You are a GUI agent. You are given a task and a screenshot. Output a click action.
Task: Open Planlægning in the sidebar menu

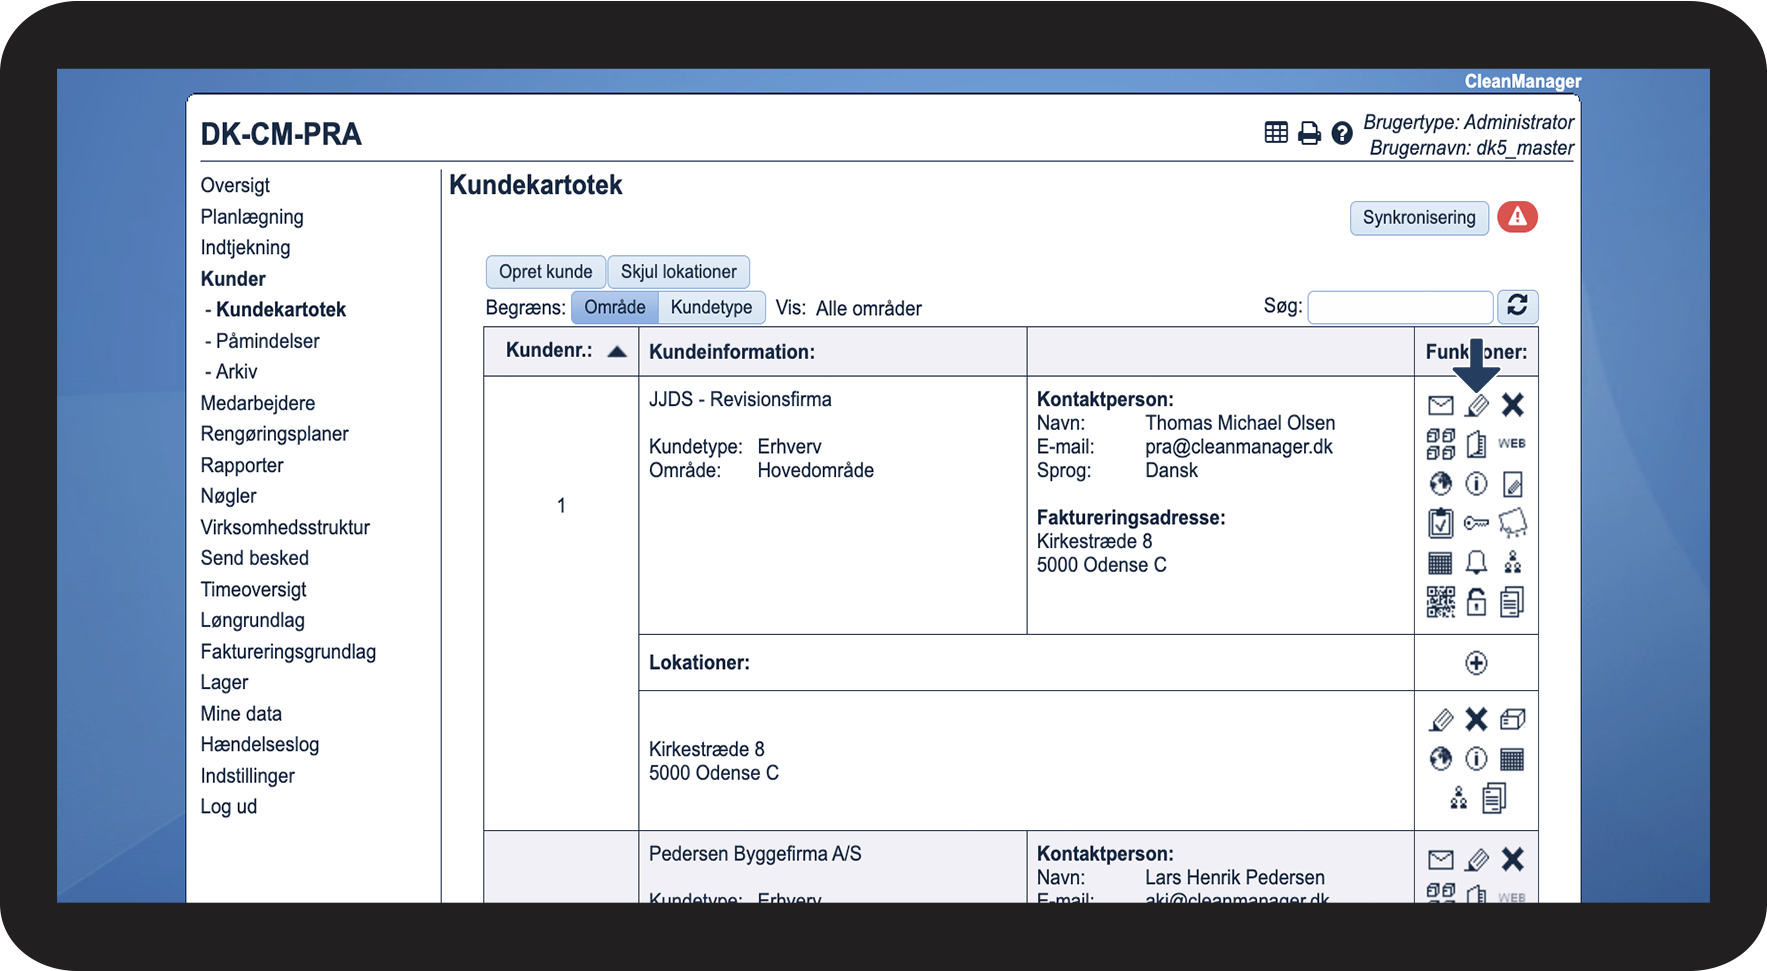click(x=252, y=217)
